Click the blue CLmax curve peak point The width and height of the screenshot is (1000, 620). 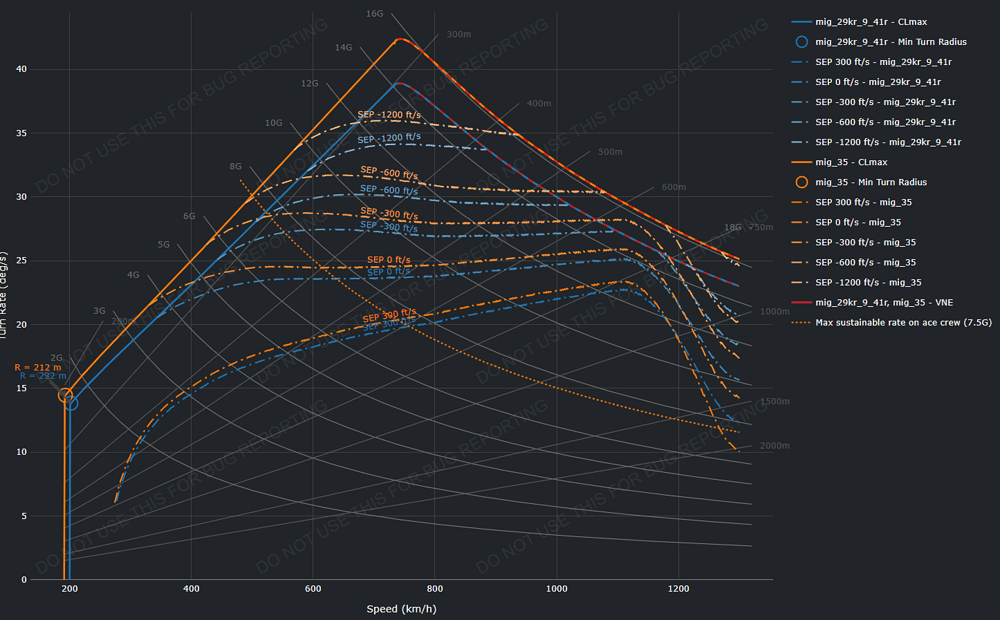click(398, 84)
